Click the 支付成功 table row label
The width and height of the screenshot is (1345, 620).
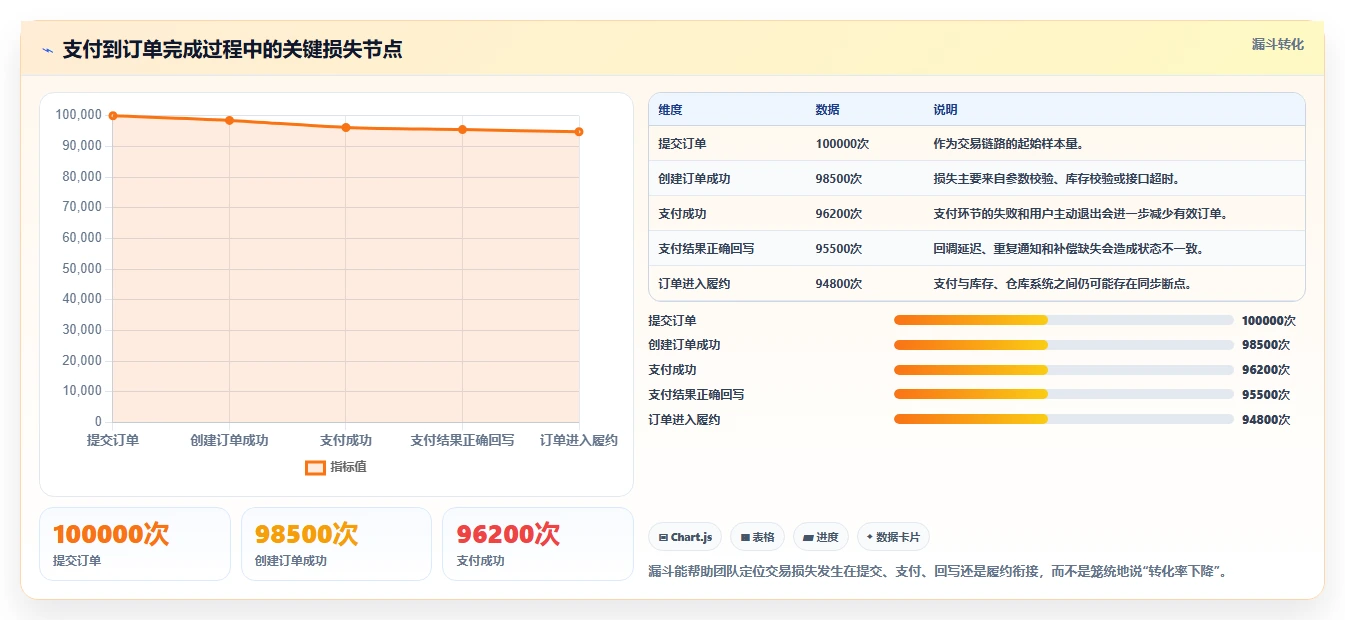tap(682, 214)
